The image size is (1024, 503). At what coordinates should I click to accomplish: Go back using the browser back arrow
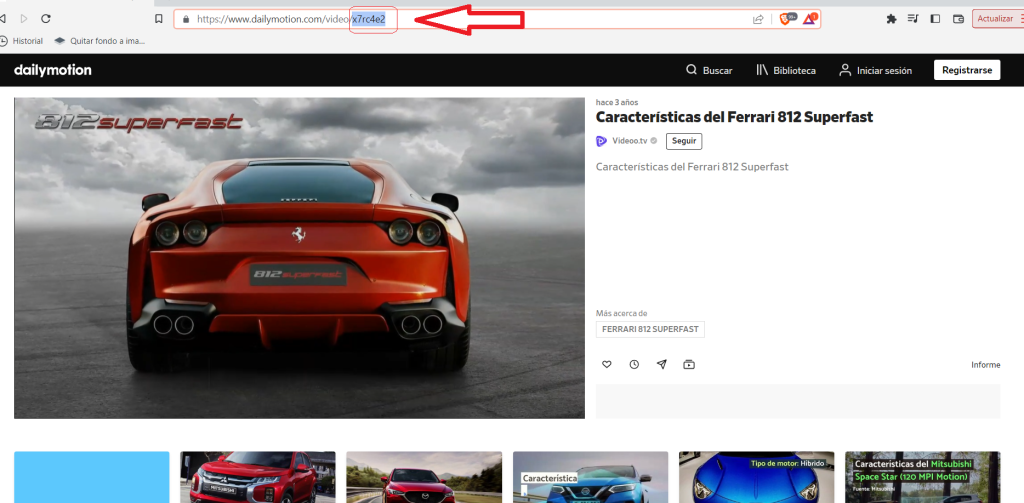pos(3,19)
